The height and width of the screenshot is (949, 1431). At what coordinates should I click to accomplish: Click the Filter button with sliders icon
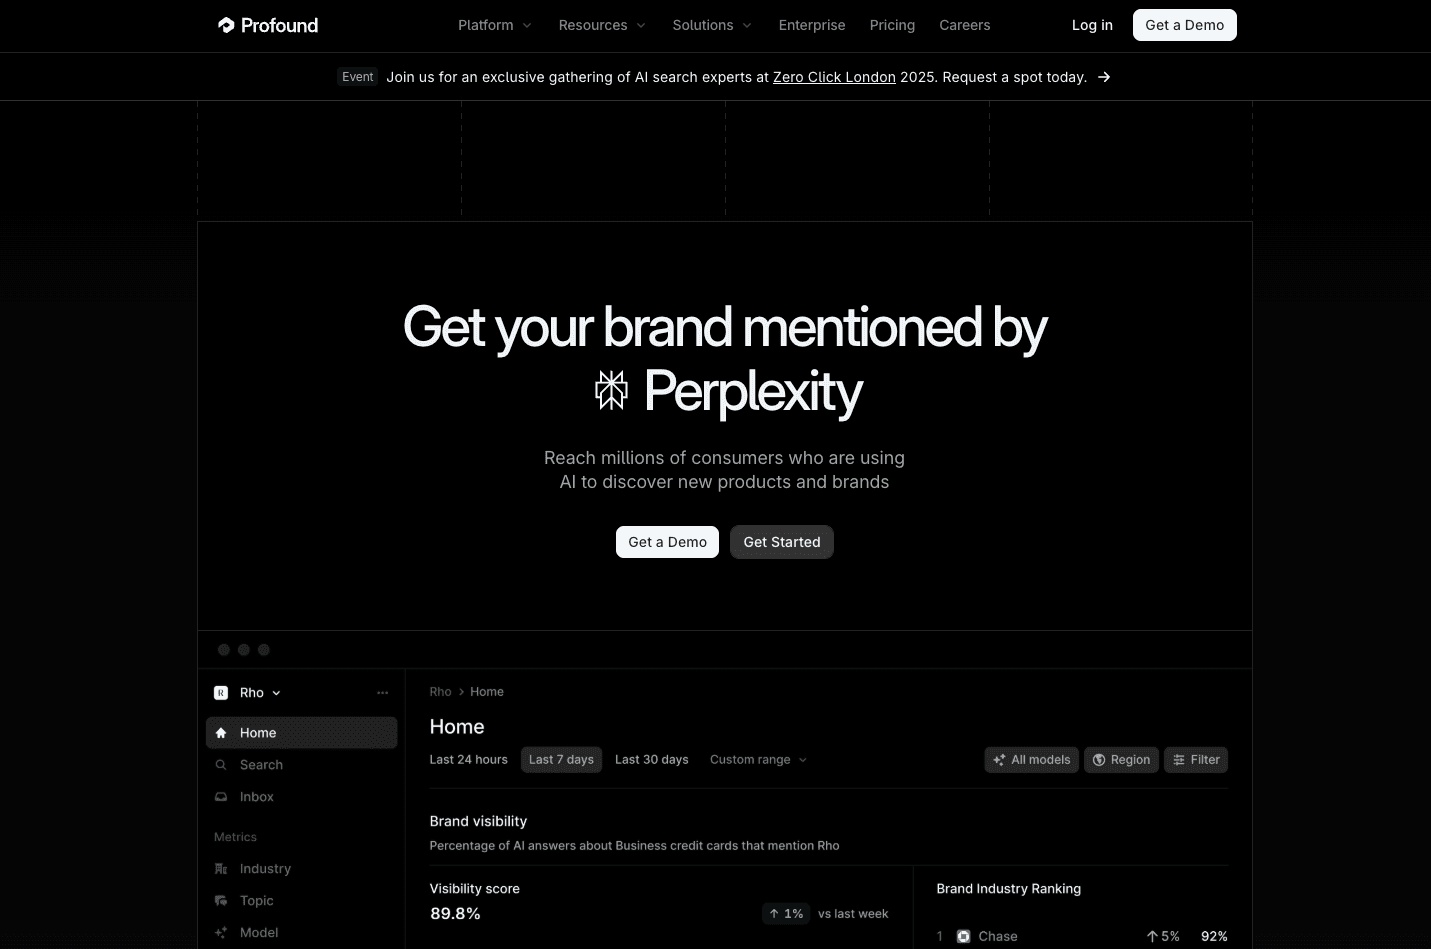click(1196, 760)
